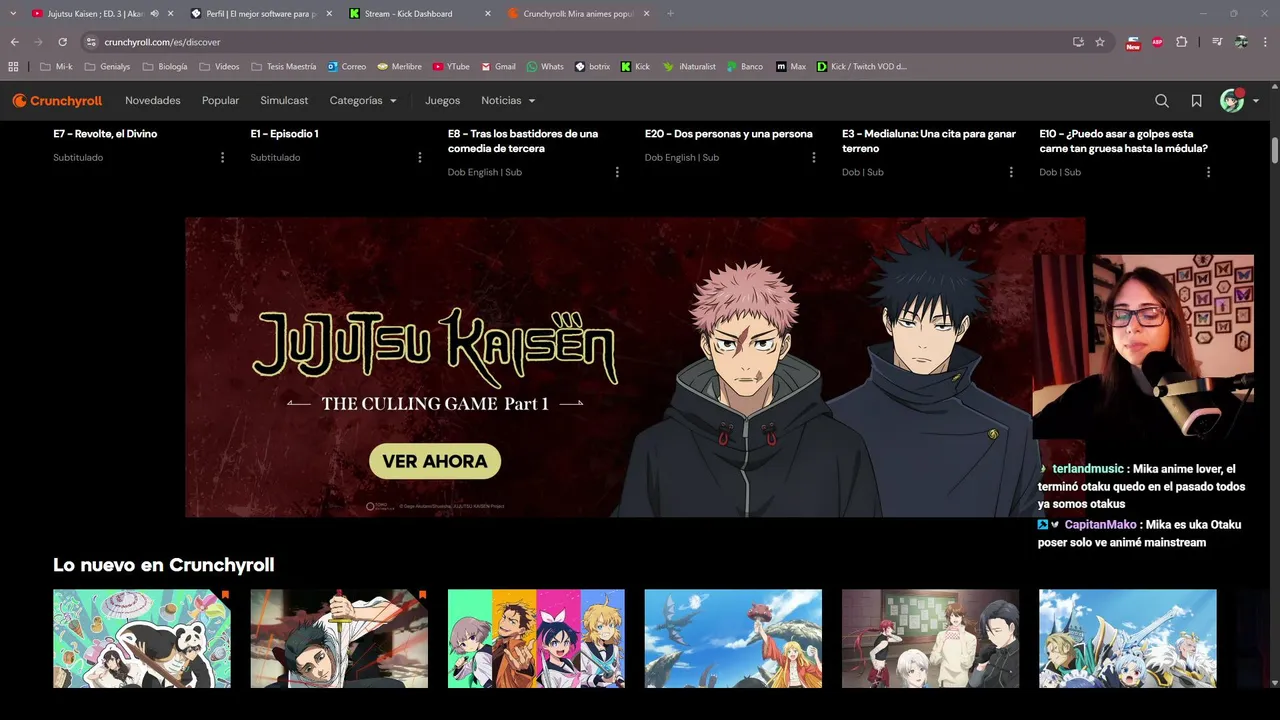Open the Simulcast menu item
This screenshot has width=1280, height=720.
[284, 101]
